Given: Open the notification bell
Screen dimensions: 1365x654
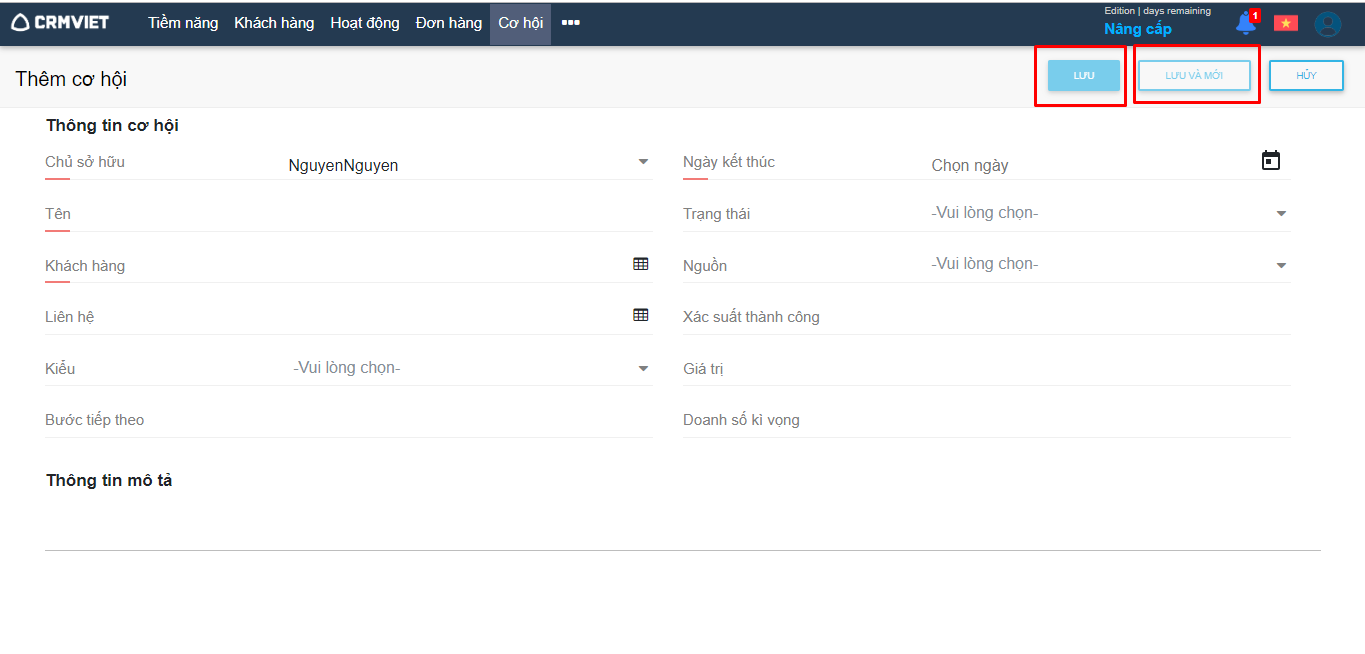Looking at the screenshot, I should (x=1245, y=23).
